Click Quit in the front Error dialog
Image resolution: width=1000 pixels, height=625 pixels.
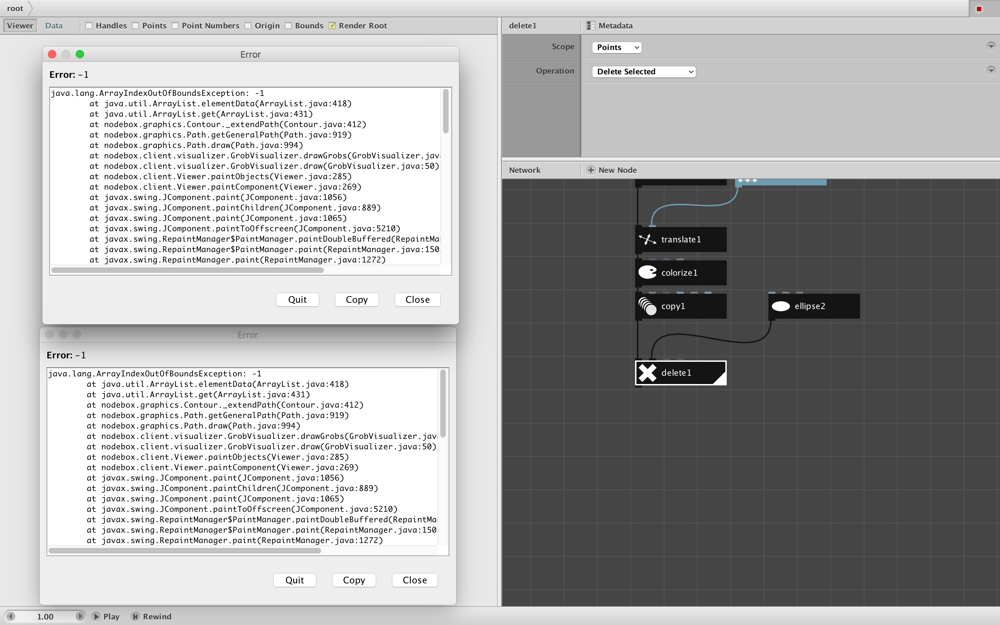tap(297, 300)
